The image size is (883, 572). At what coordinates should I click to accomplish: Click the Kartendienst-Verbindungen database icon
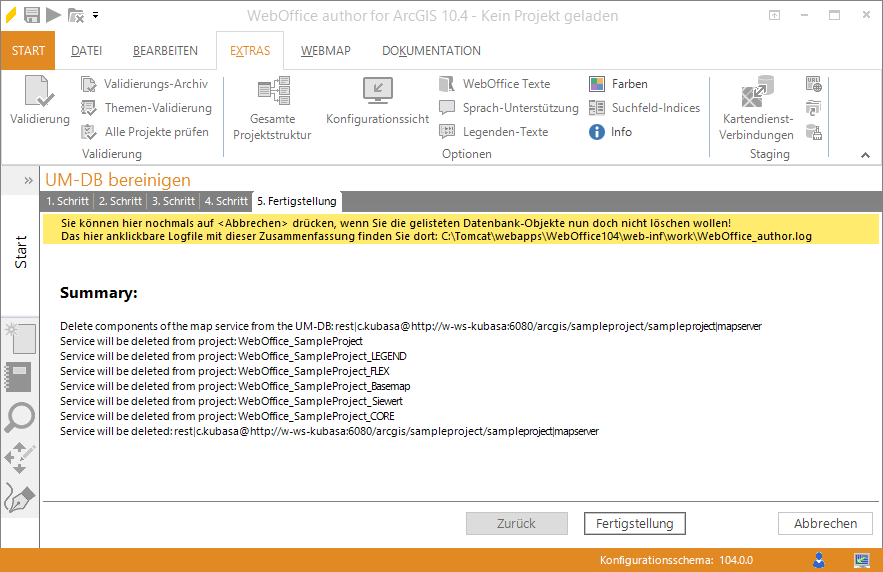pyautogui.click(x=757, y=91)
